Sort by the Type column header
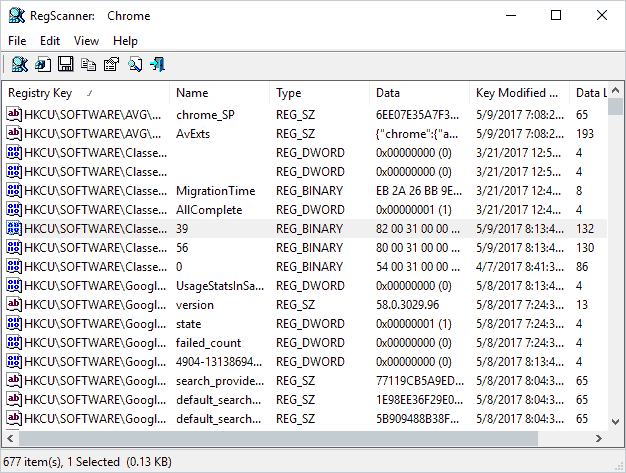The width and height of the screenshot is (626, 473). click(x=319, y=93)
